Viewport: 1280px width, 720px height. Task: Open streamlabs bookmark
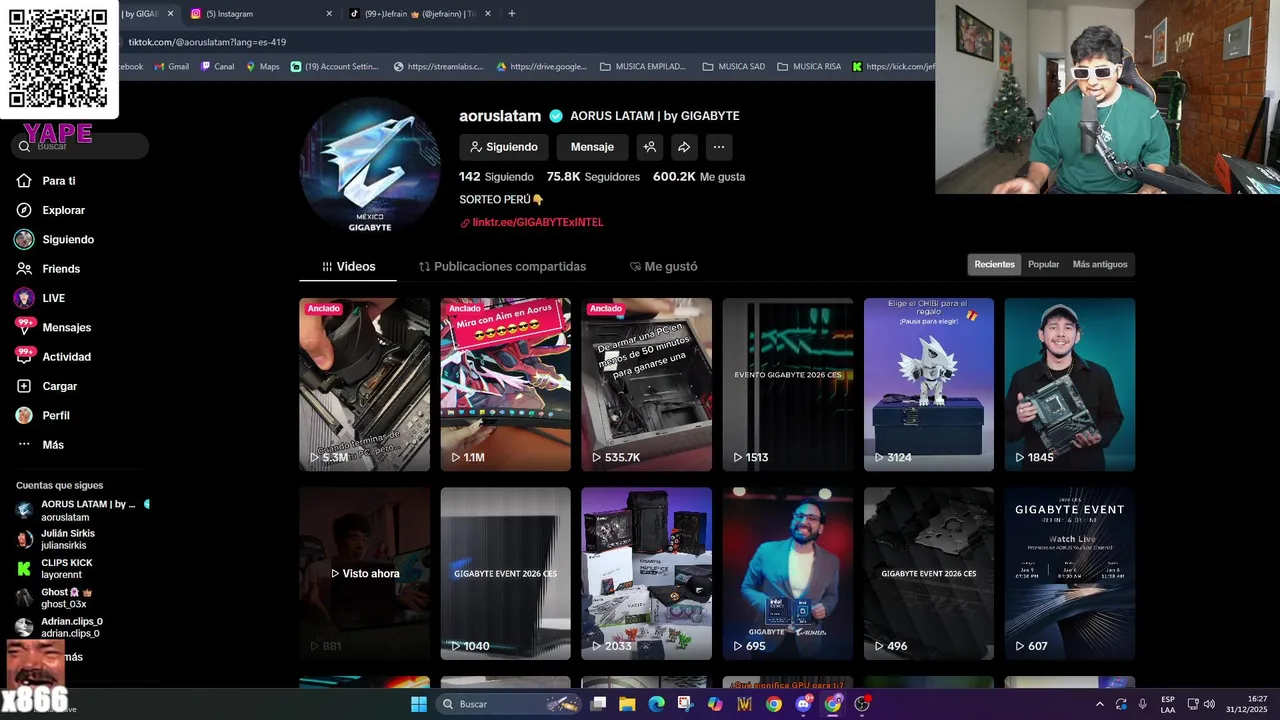coord(438,67)
